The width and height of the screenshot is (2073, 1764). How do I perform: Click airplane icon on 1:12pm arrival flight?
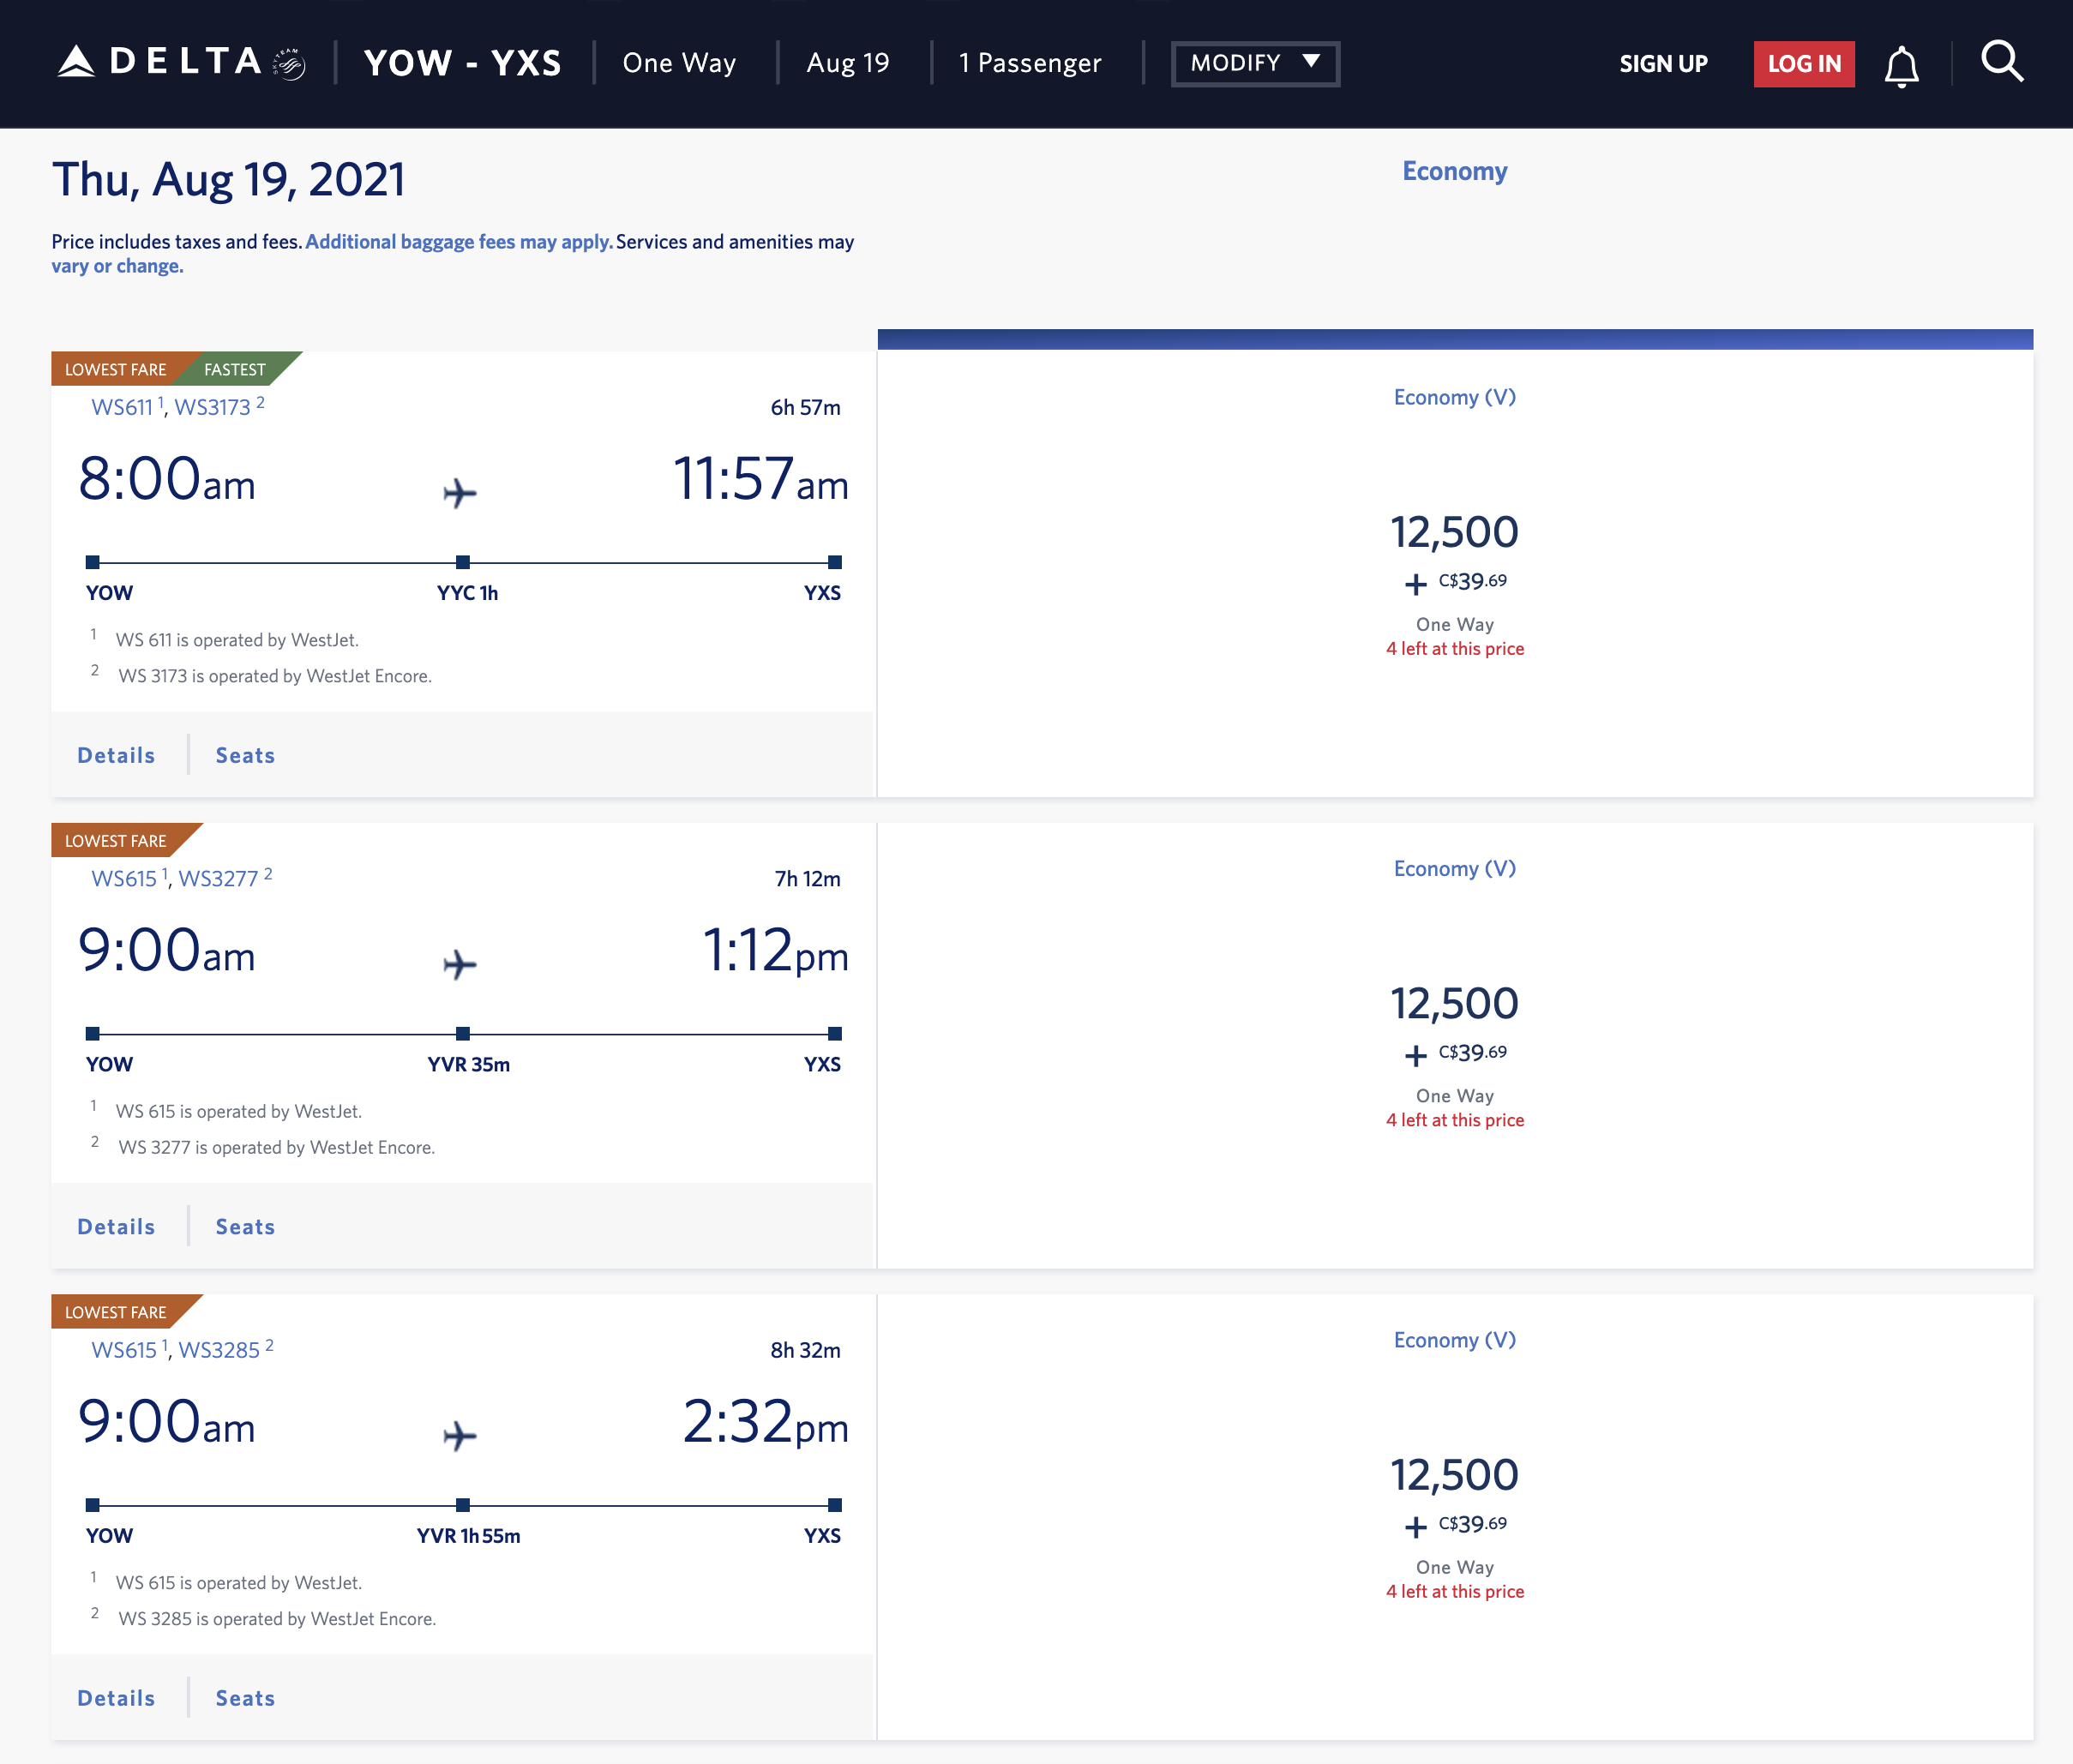[460, 964]
